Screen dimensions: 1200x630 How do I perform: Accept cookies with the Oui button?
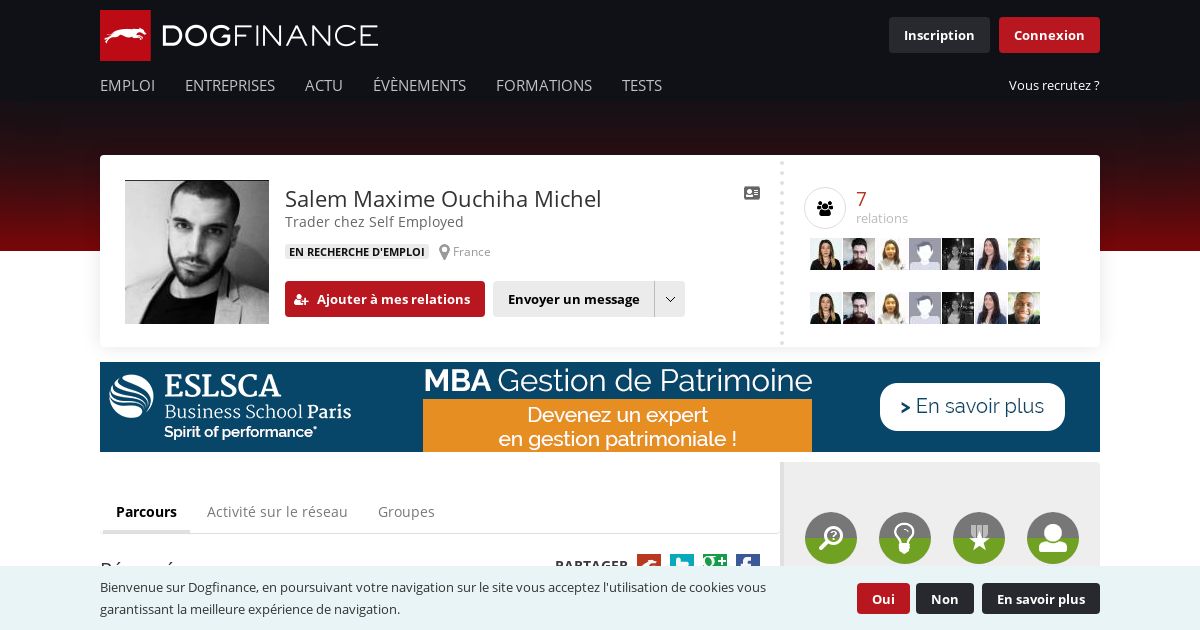tap(883, 599)
